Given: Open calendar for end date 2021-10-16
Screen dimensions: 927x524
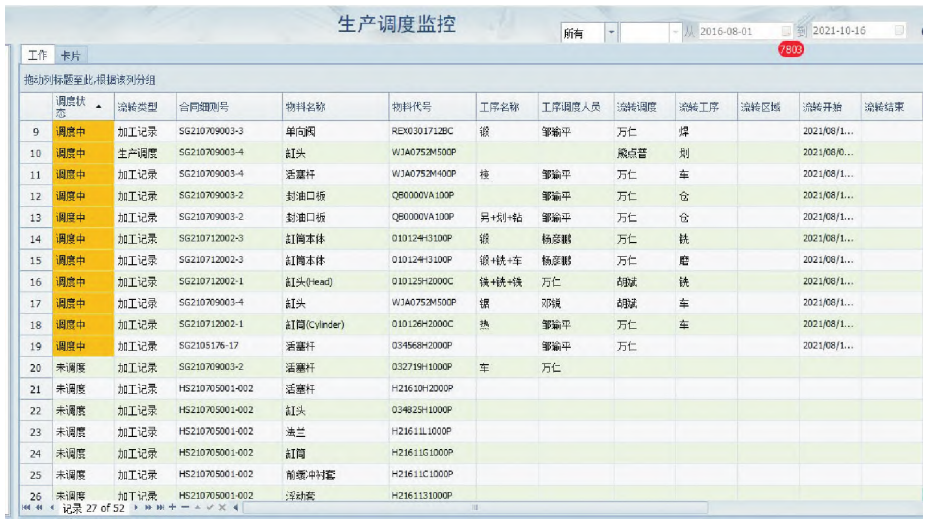Looking at the screenshot, I should 899,31.
